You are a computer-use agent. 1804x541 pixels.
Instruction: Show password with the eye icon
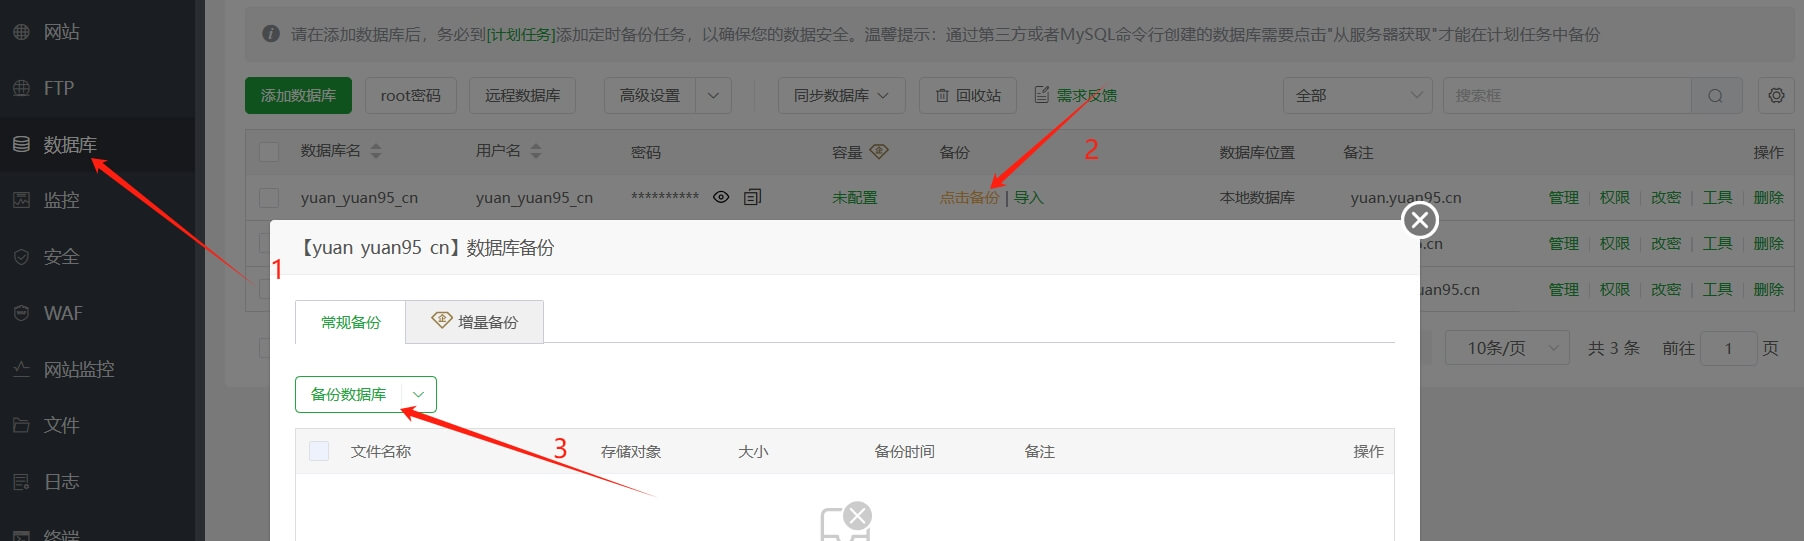(721, 197)
